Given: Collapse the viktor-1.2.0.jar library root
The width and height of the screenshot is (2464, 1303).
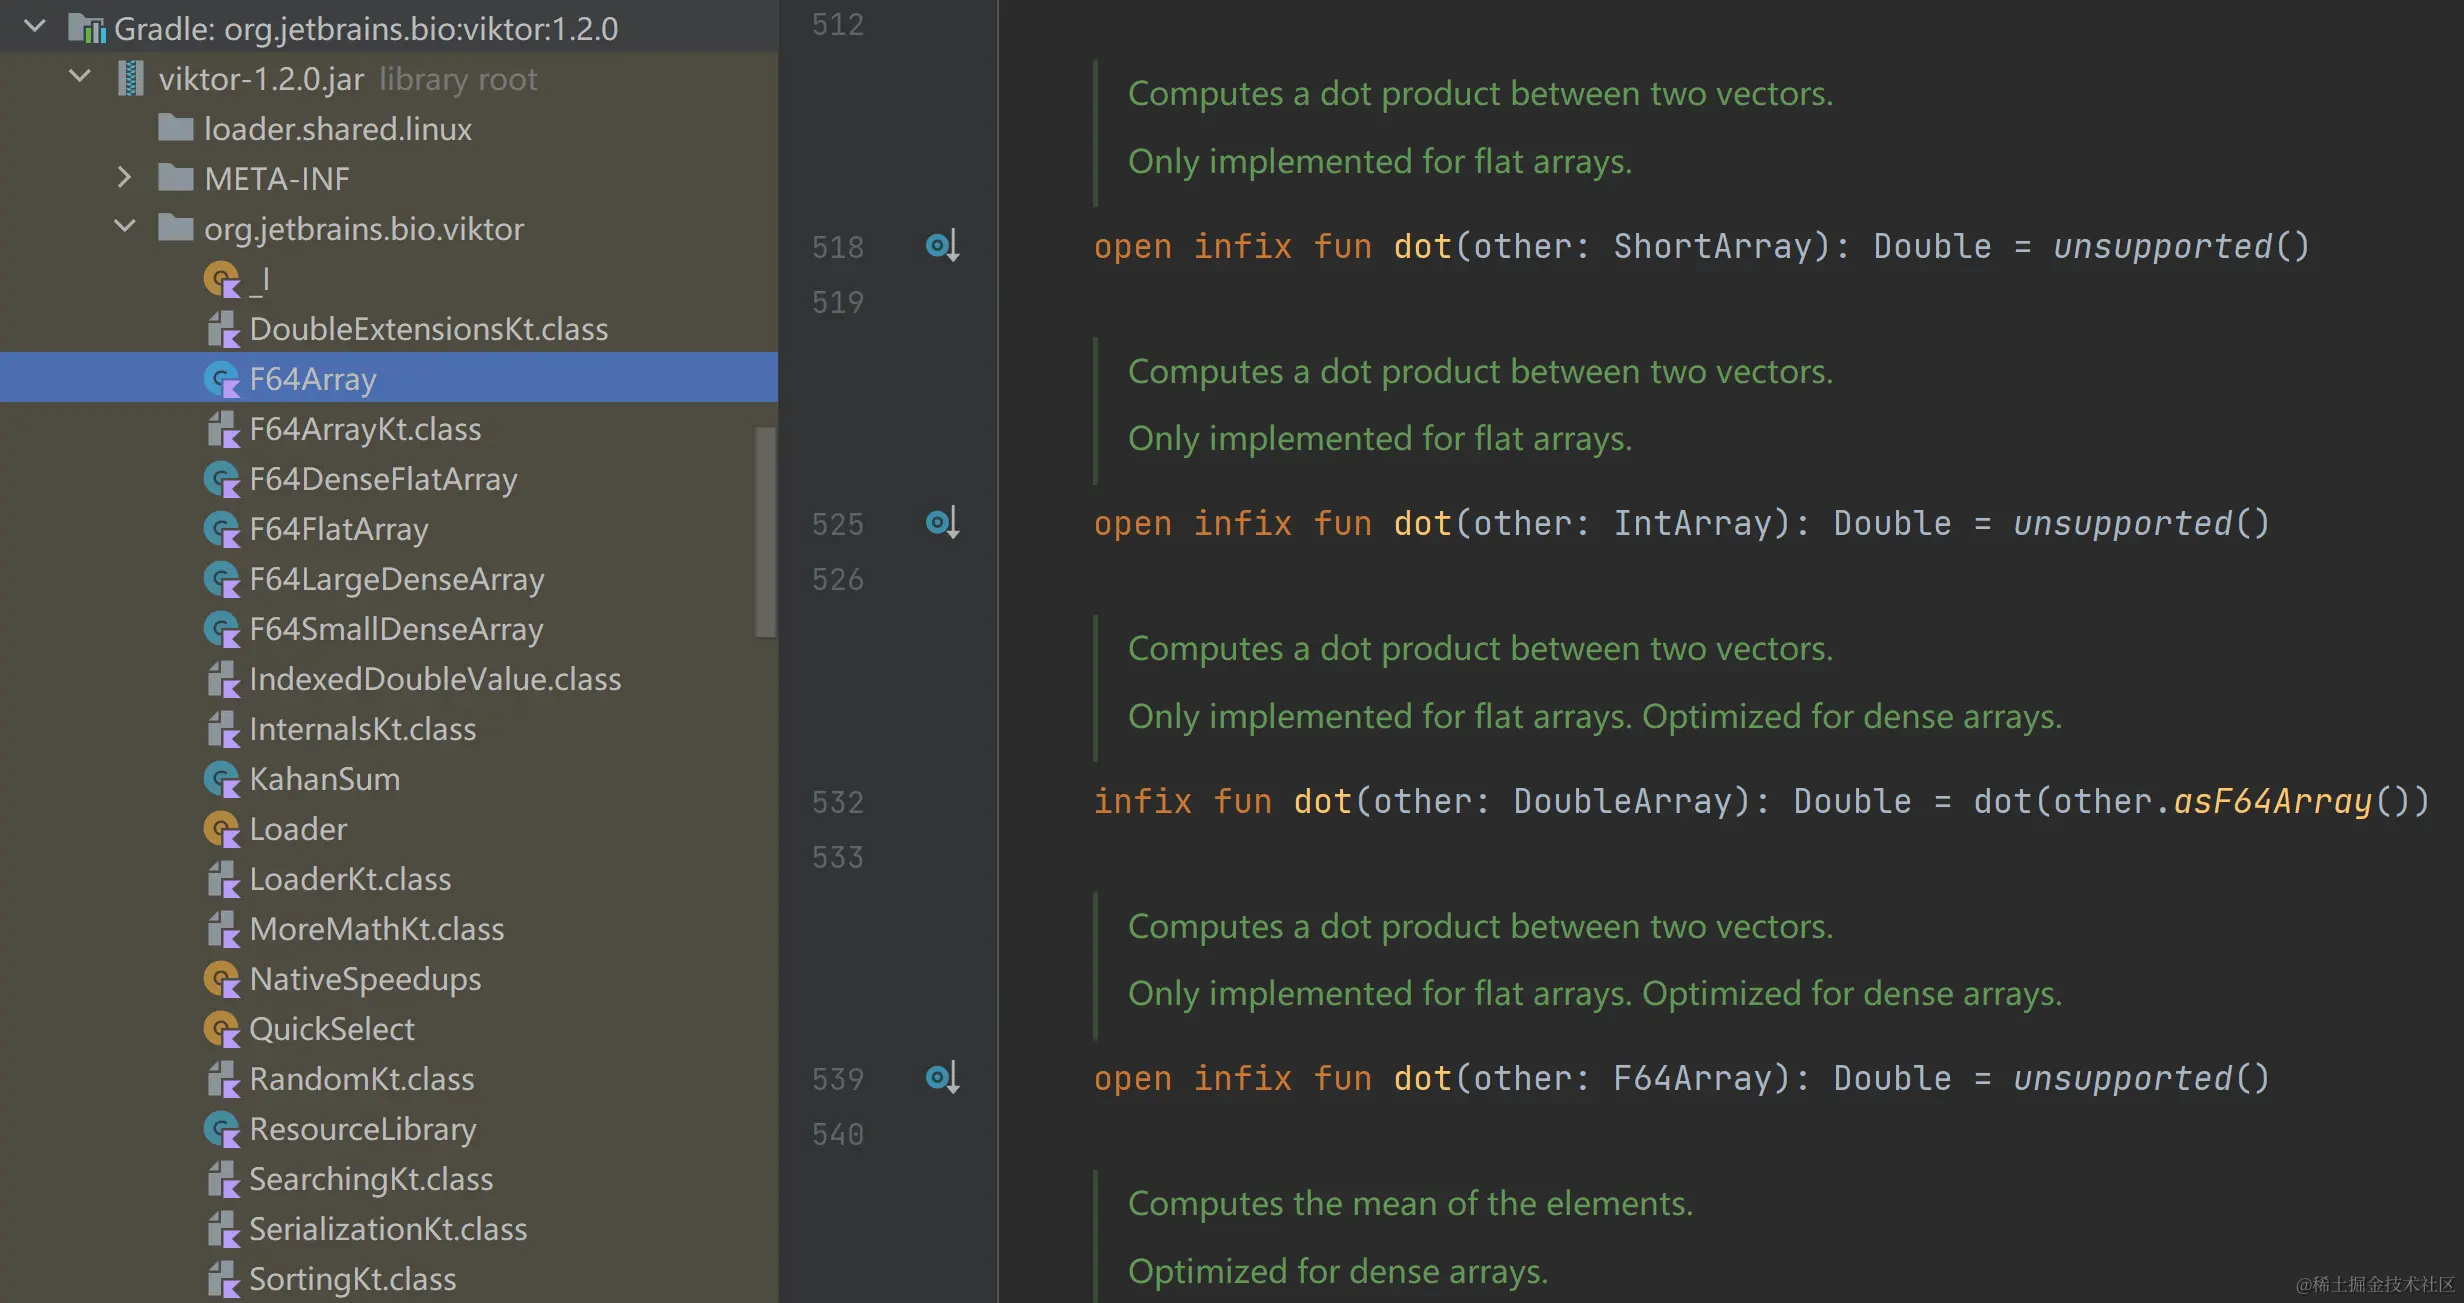Looking at the screenshot, I should click(80, 77).
